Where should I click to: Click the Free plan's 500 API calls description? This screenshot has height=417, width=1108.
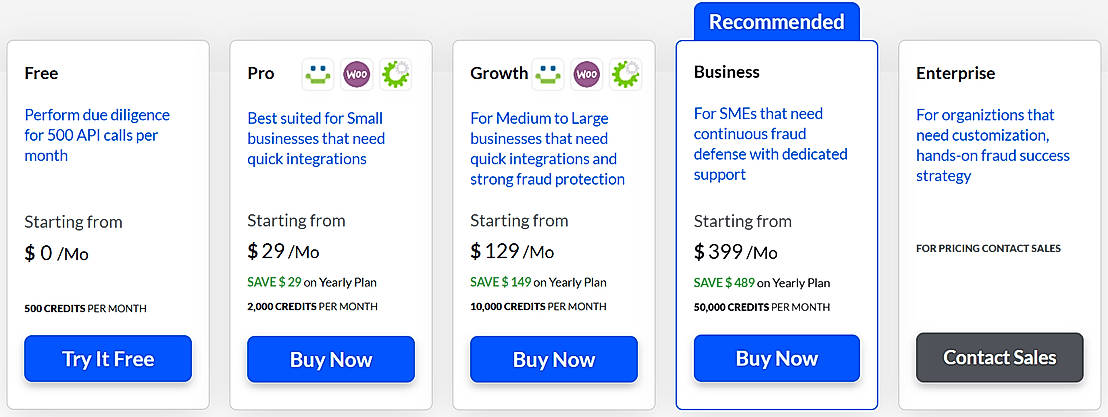[x=97, y=135]
